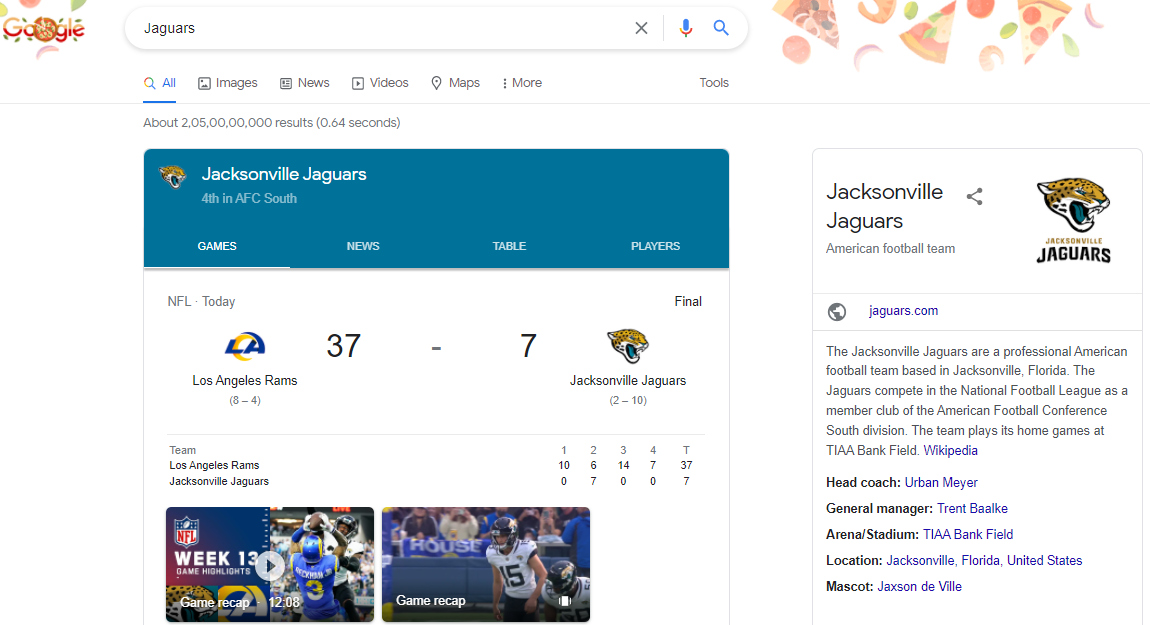Share the Jacksonville Jaguars knowledge panel
This screenshot has width=1150, height=625.
point(974,196)
